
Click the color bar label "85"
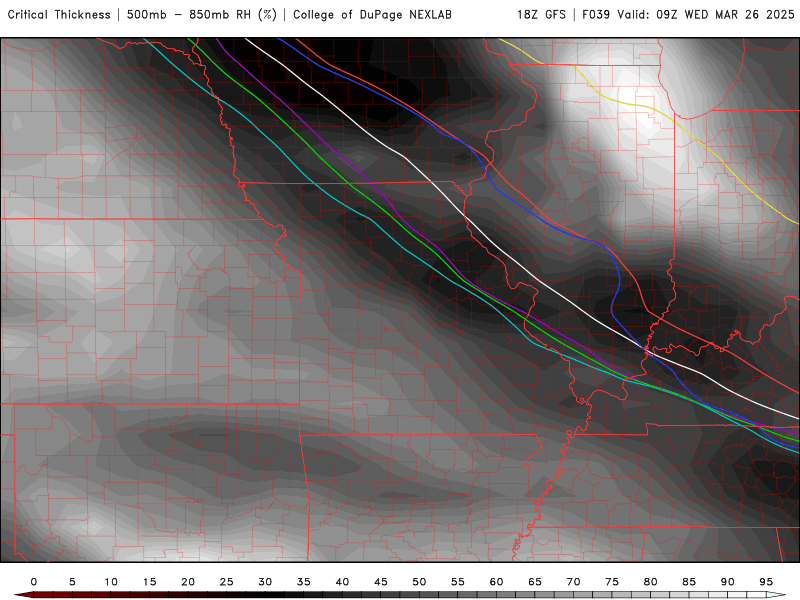point(689,582)
